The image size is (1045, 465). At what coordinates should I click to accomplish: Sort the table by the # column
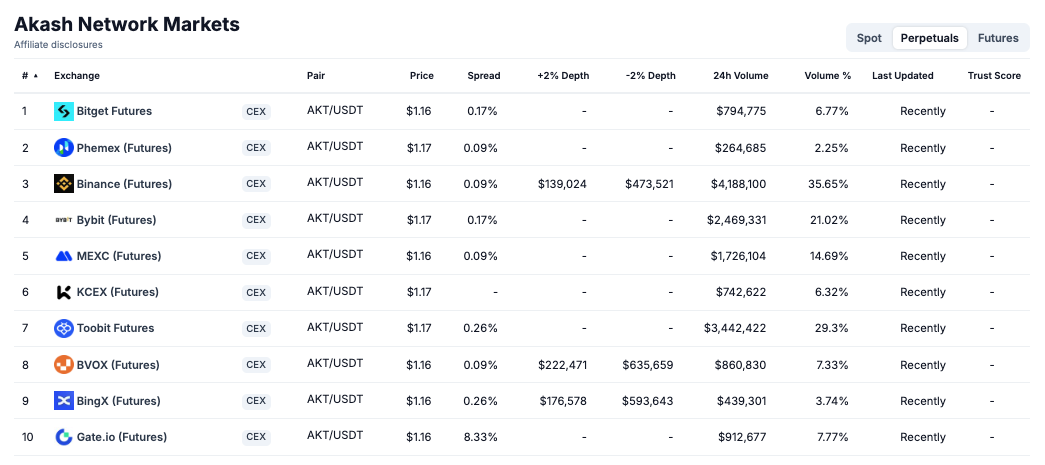click(29, 76)
